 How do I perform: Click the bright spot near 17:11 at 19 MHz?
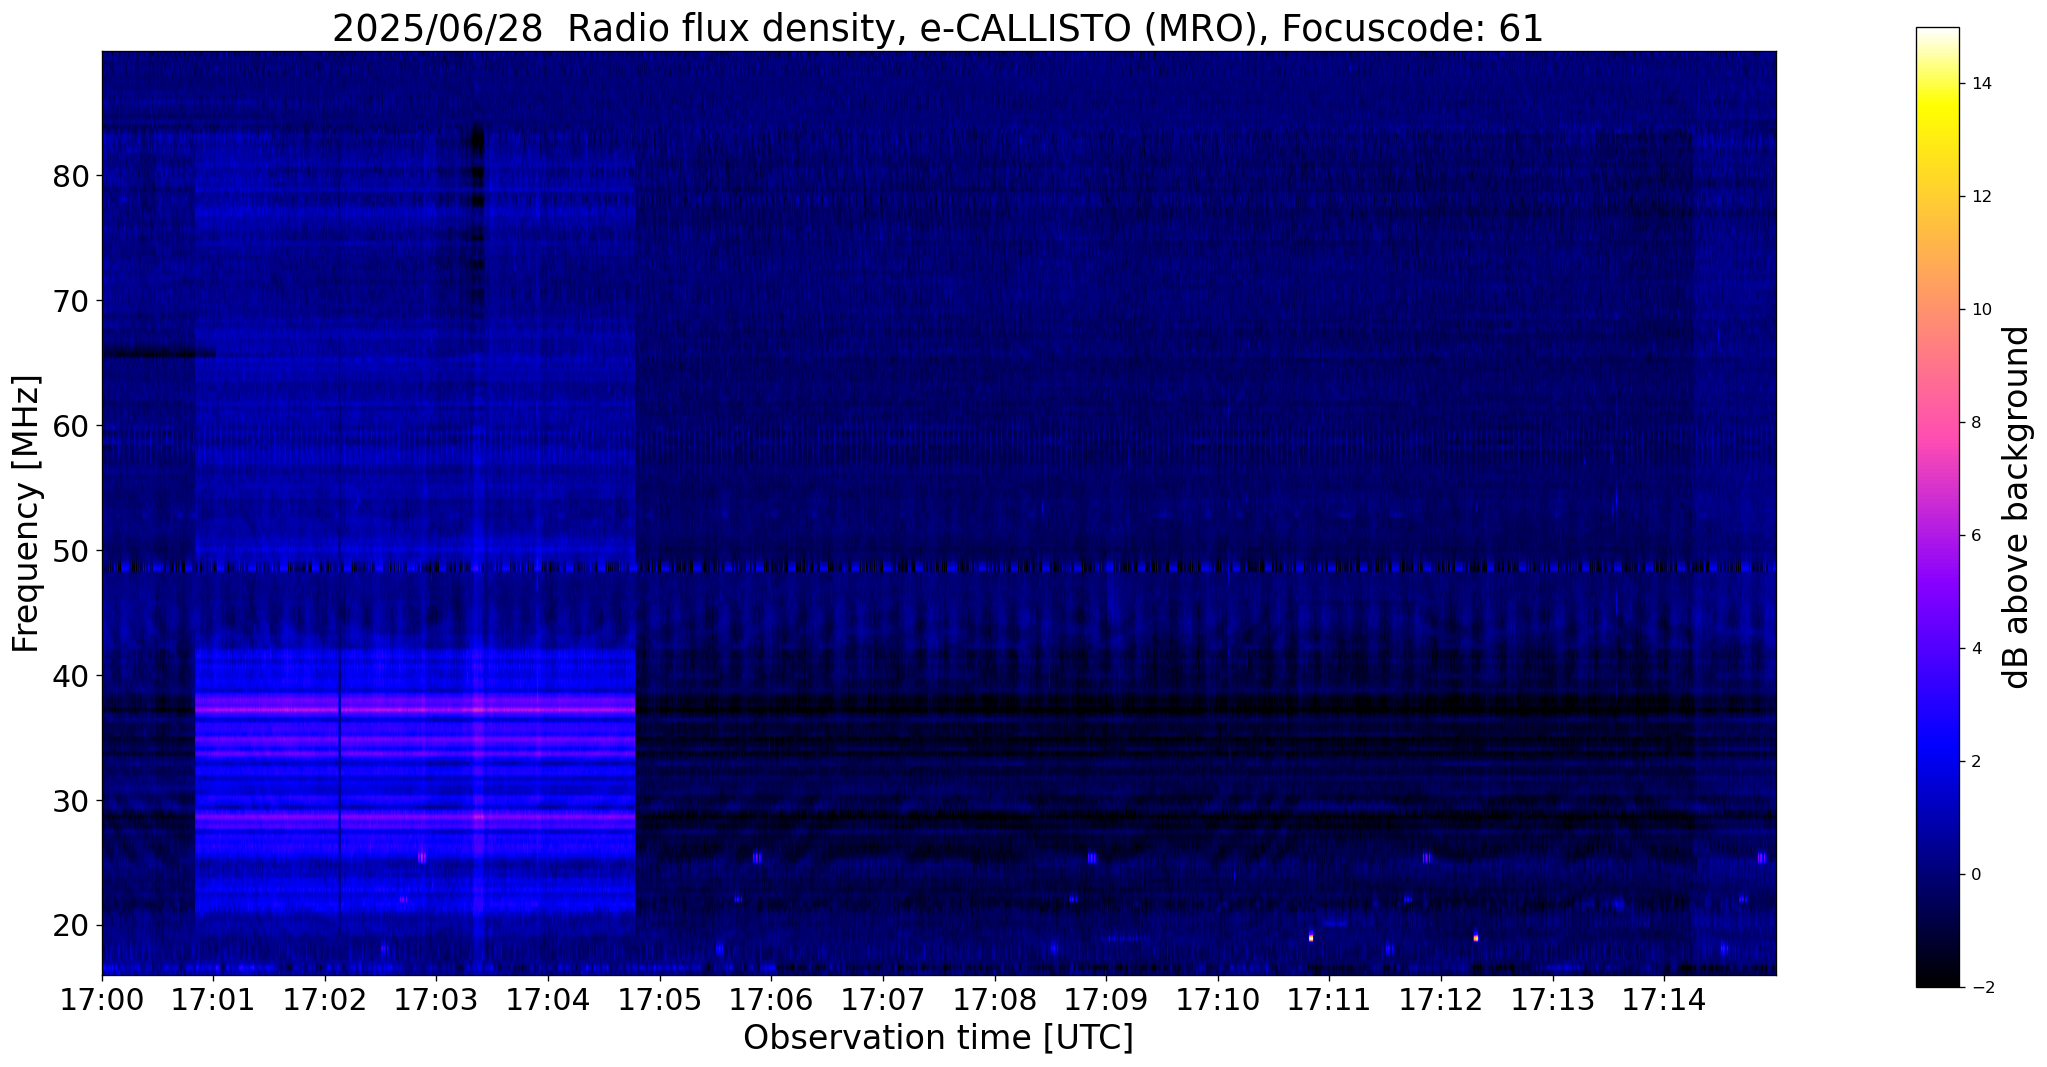[x=1311, y=937]
